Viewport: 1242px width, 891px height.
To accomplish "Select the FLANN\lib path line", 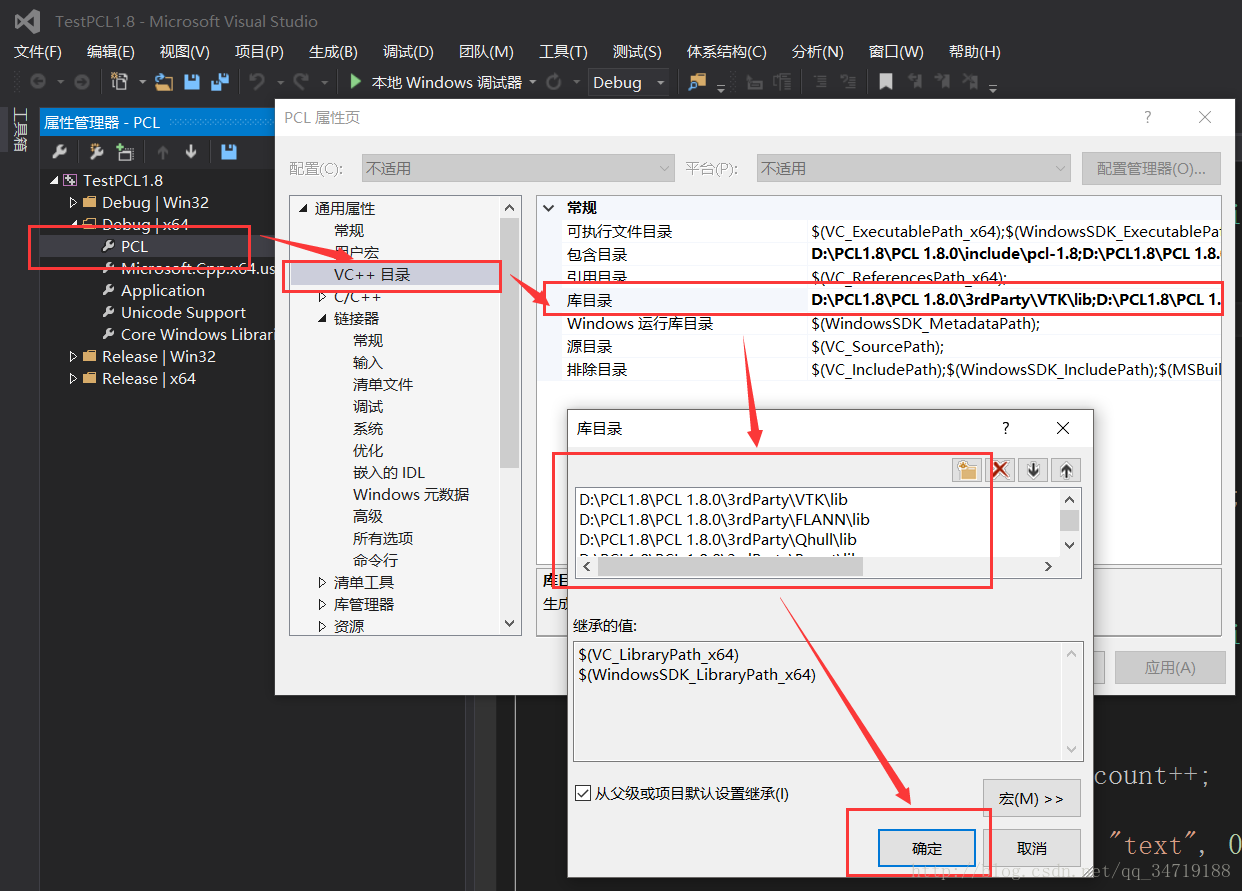I will [724, 519].
